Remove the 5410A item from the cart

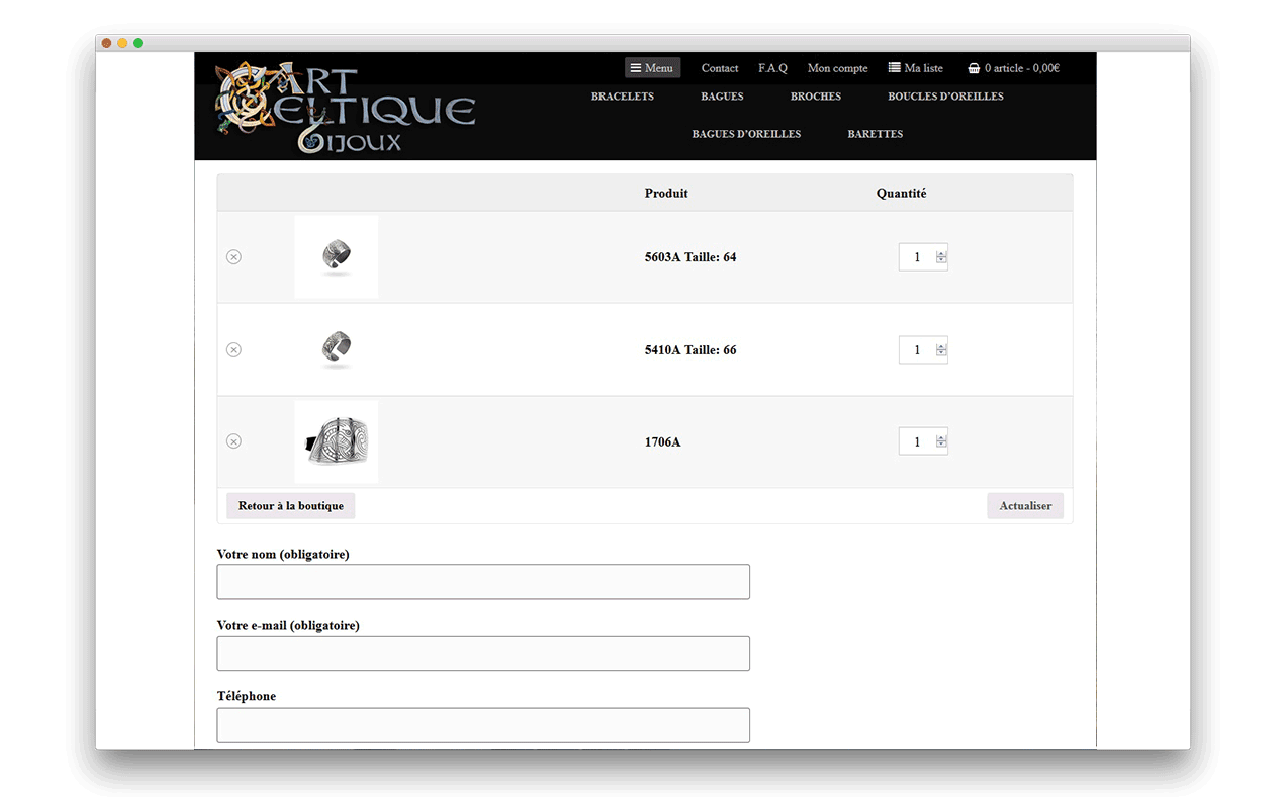(x=234, y=349)
